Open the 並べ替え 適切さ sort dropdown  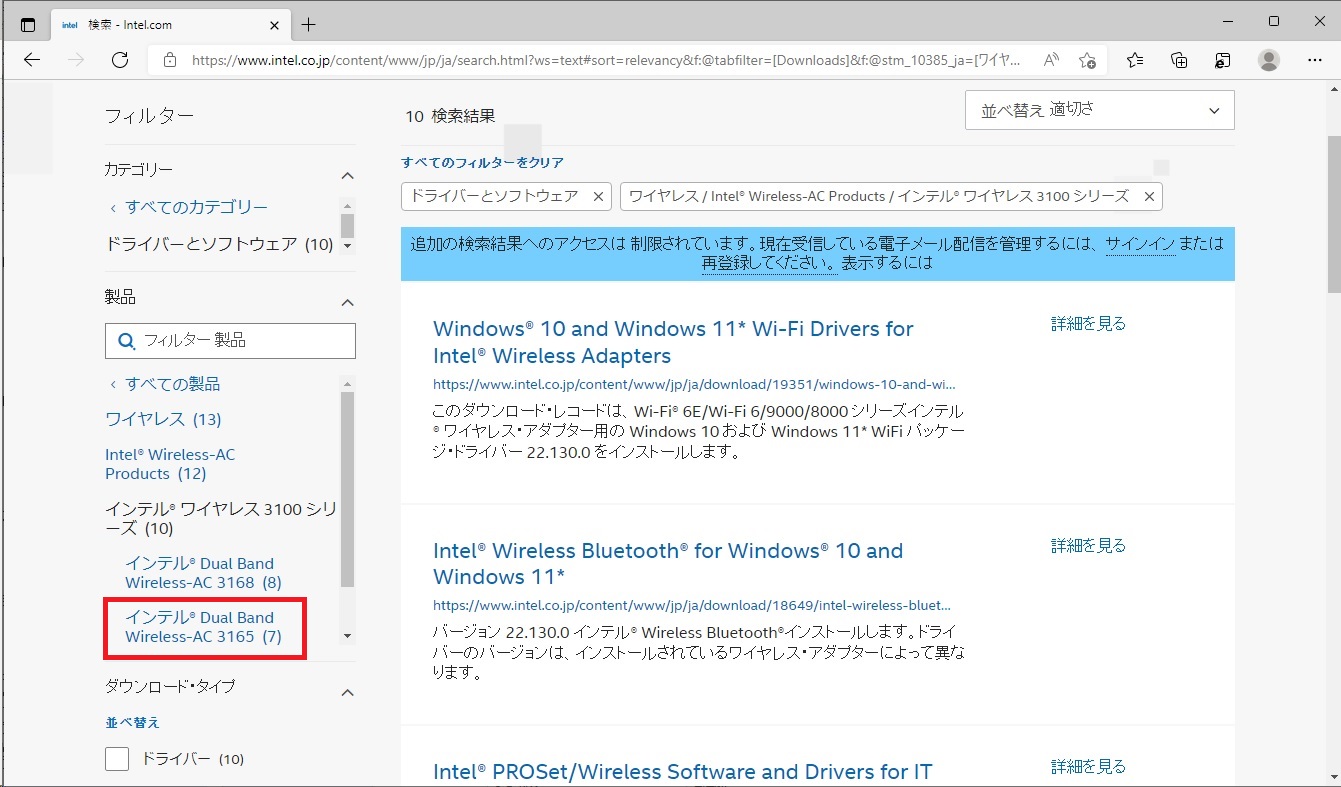[x=1100, y=110]
